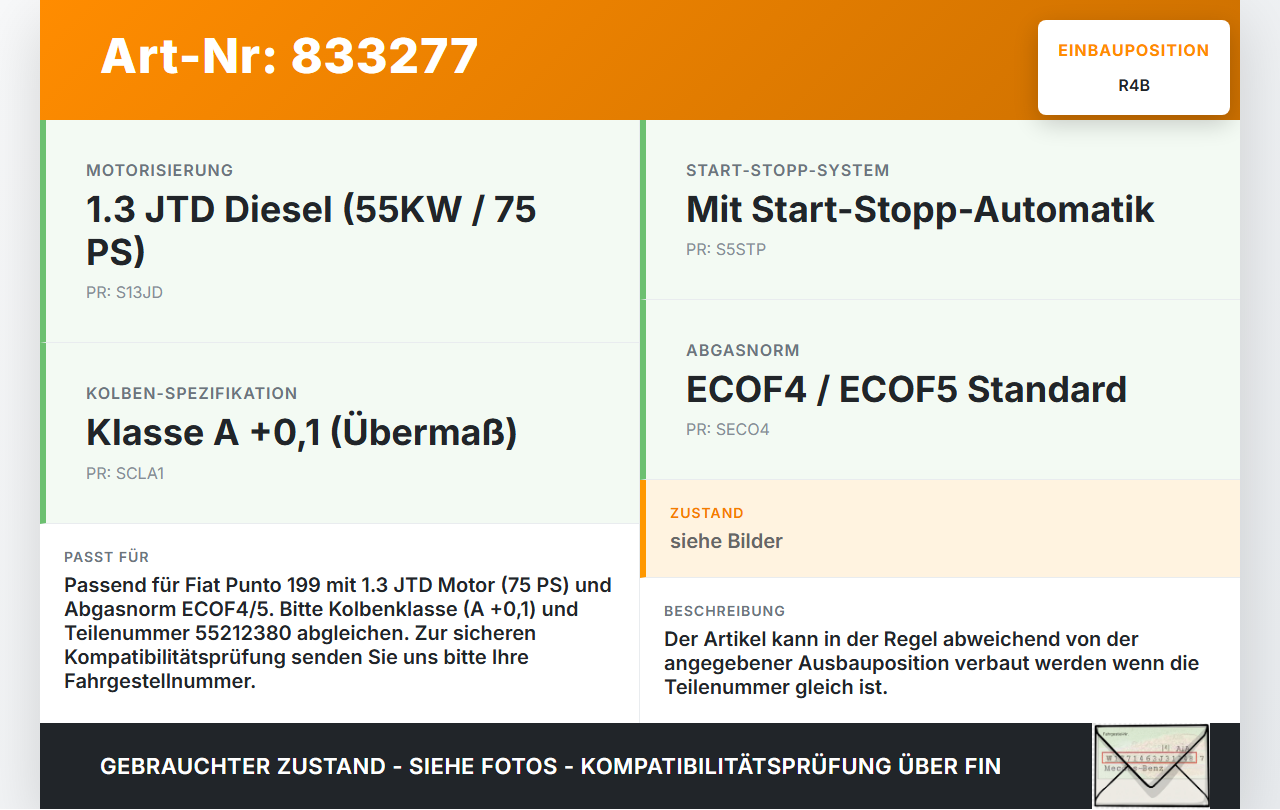
Task: Click the Mit Start-Stopp-Automatik heading
Action: pyautogui.click(x=920, y=209)
